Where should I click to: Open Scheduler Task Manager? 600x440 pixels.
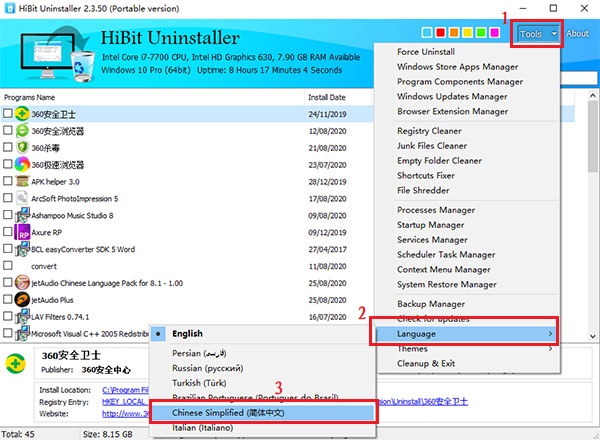446,255
